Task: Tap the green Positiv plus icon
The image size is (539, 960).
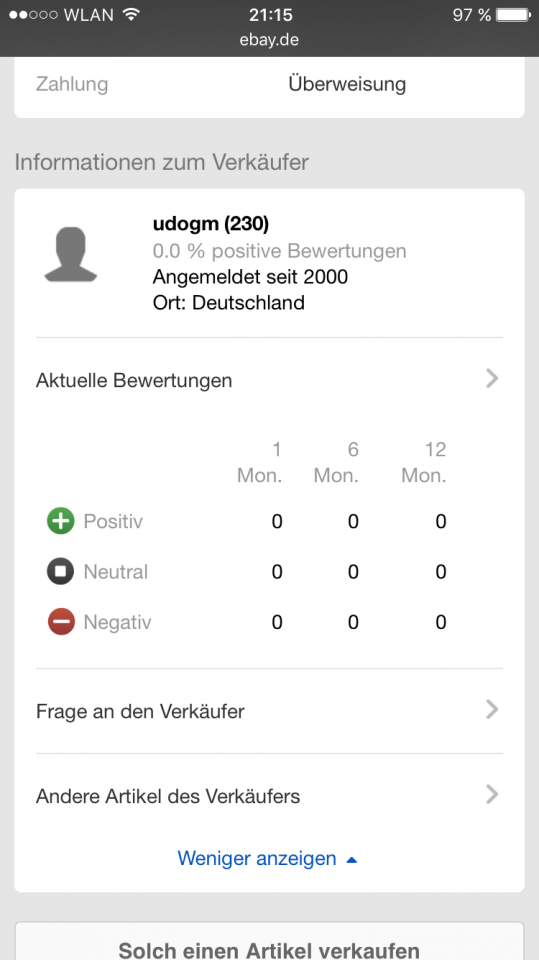Action: 61,521
